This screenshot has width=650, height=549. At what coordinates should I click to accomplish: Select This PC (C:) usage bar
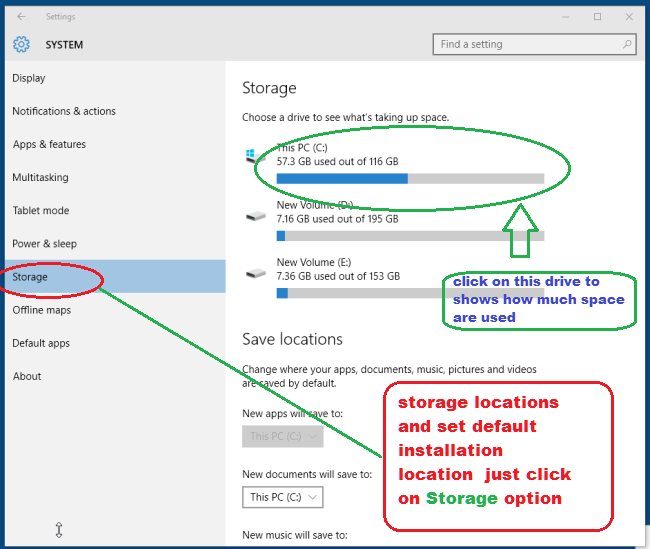(410, 179)
